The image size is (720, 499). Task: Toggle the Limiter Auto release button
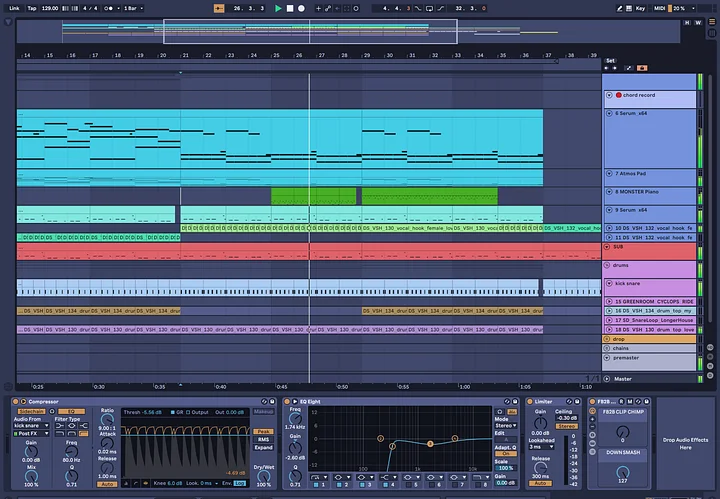540,483
